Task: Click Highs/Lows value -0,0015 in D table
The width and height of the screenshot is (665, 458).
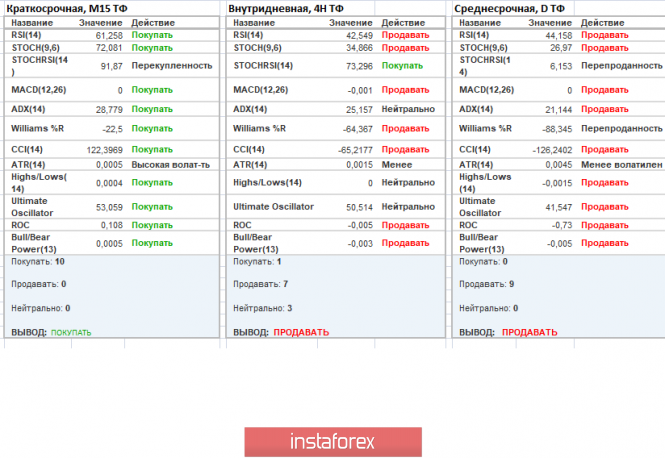Action: coord(557,183)
